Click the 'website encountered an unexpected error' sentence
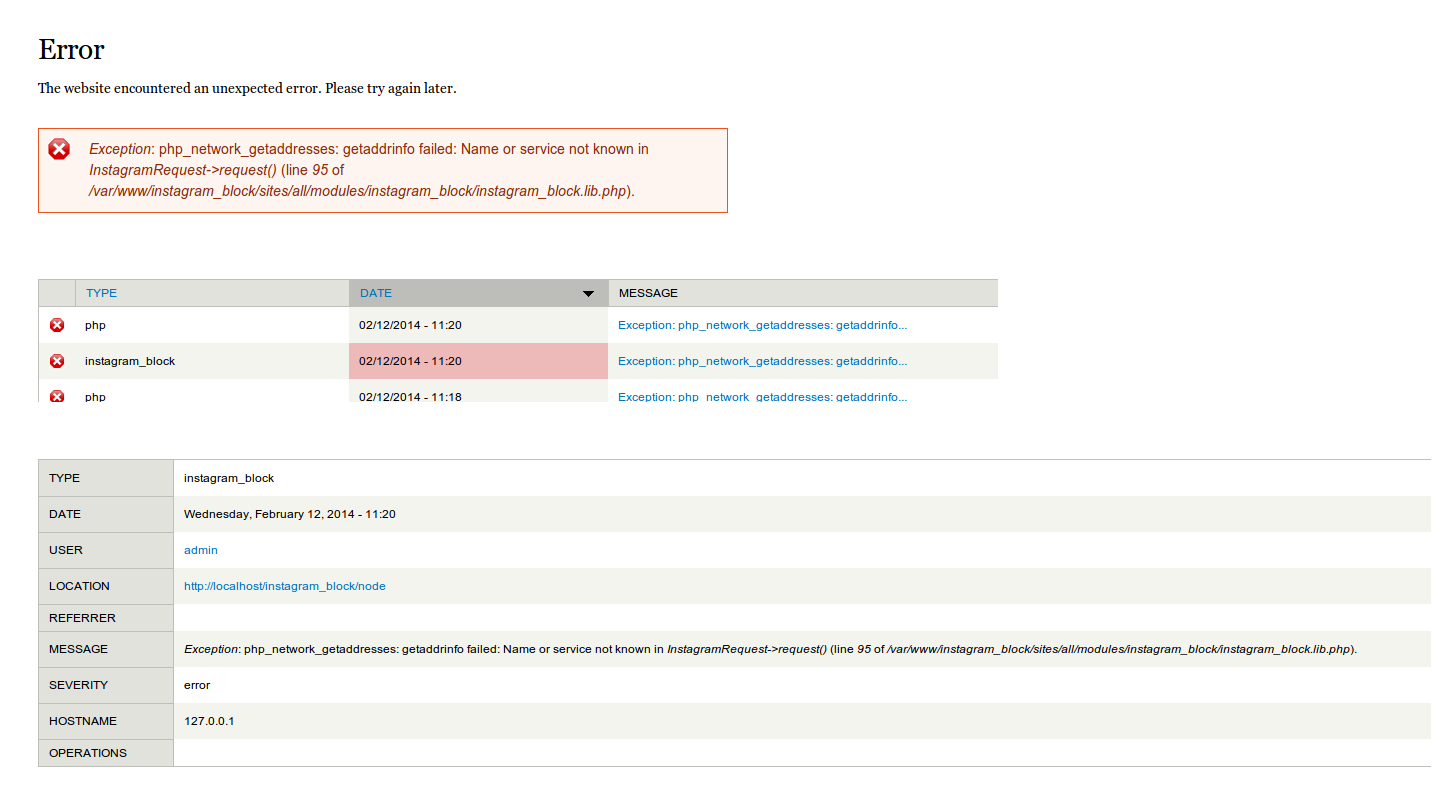The image size is (1434, 802). click(x=247, y=88)
